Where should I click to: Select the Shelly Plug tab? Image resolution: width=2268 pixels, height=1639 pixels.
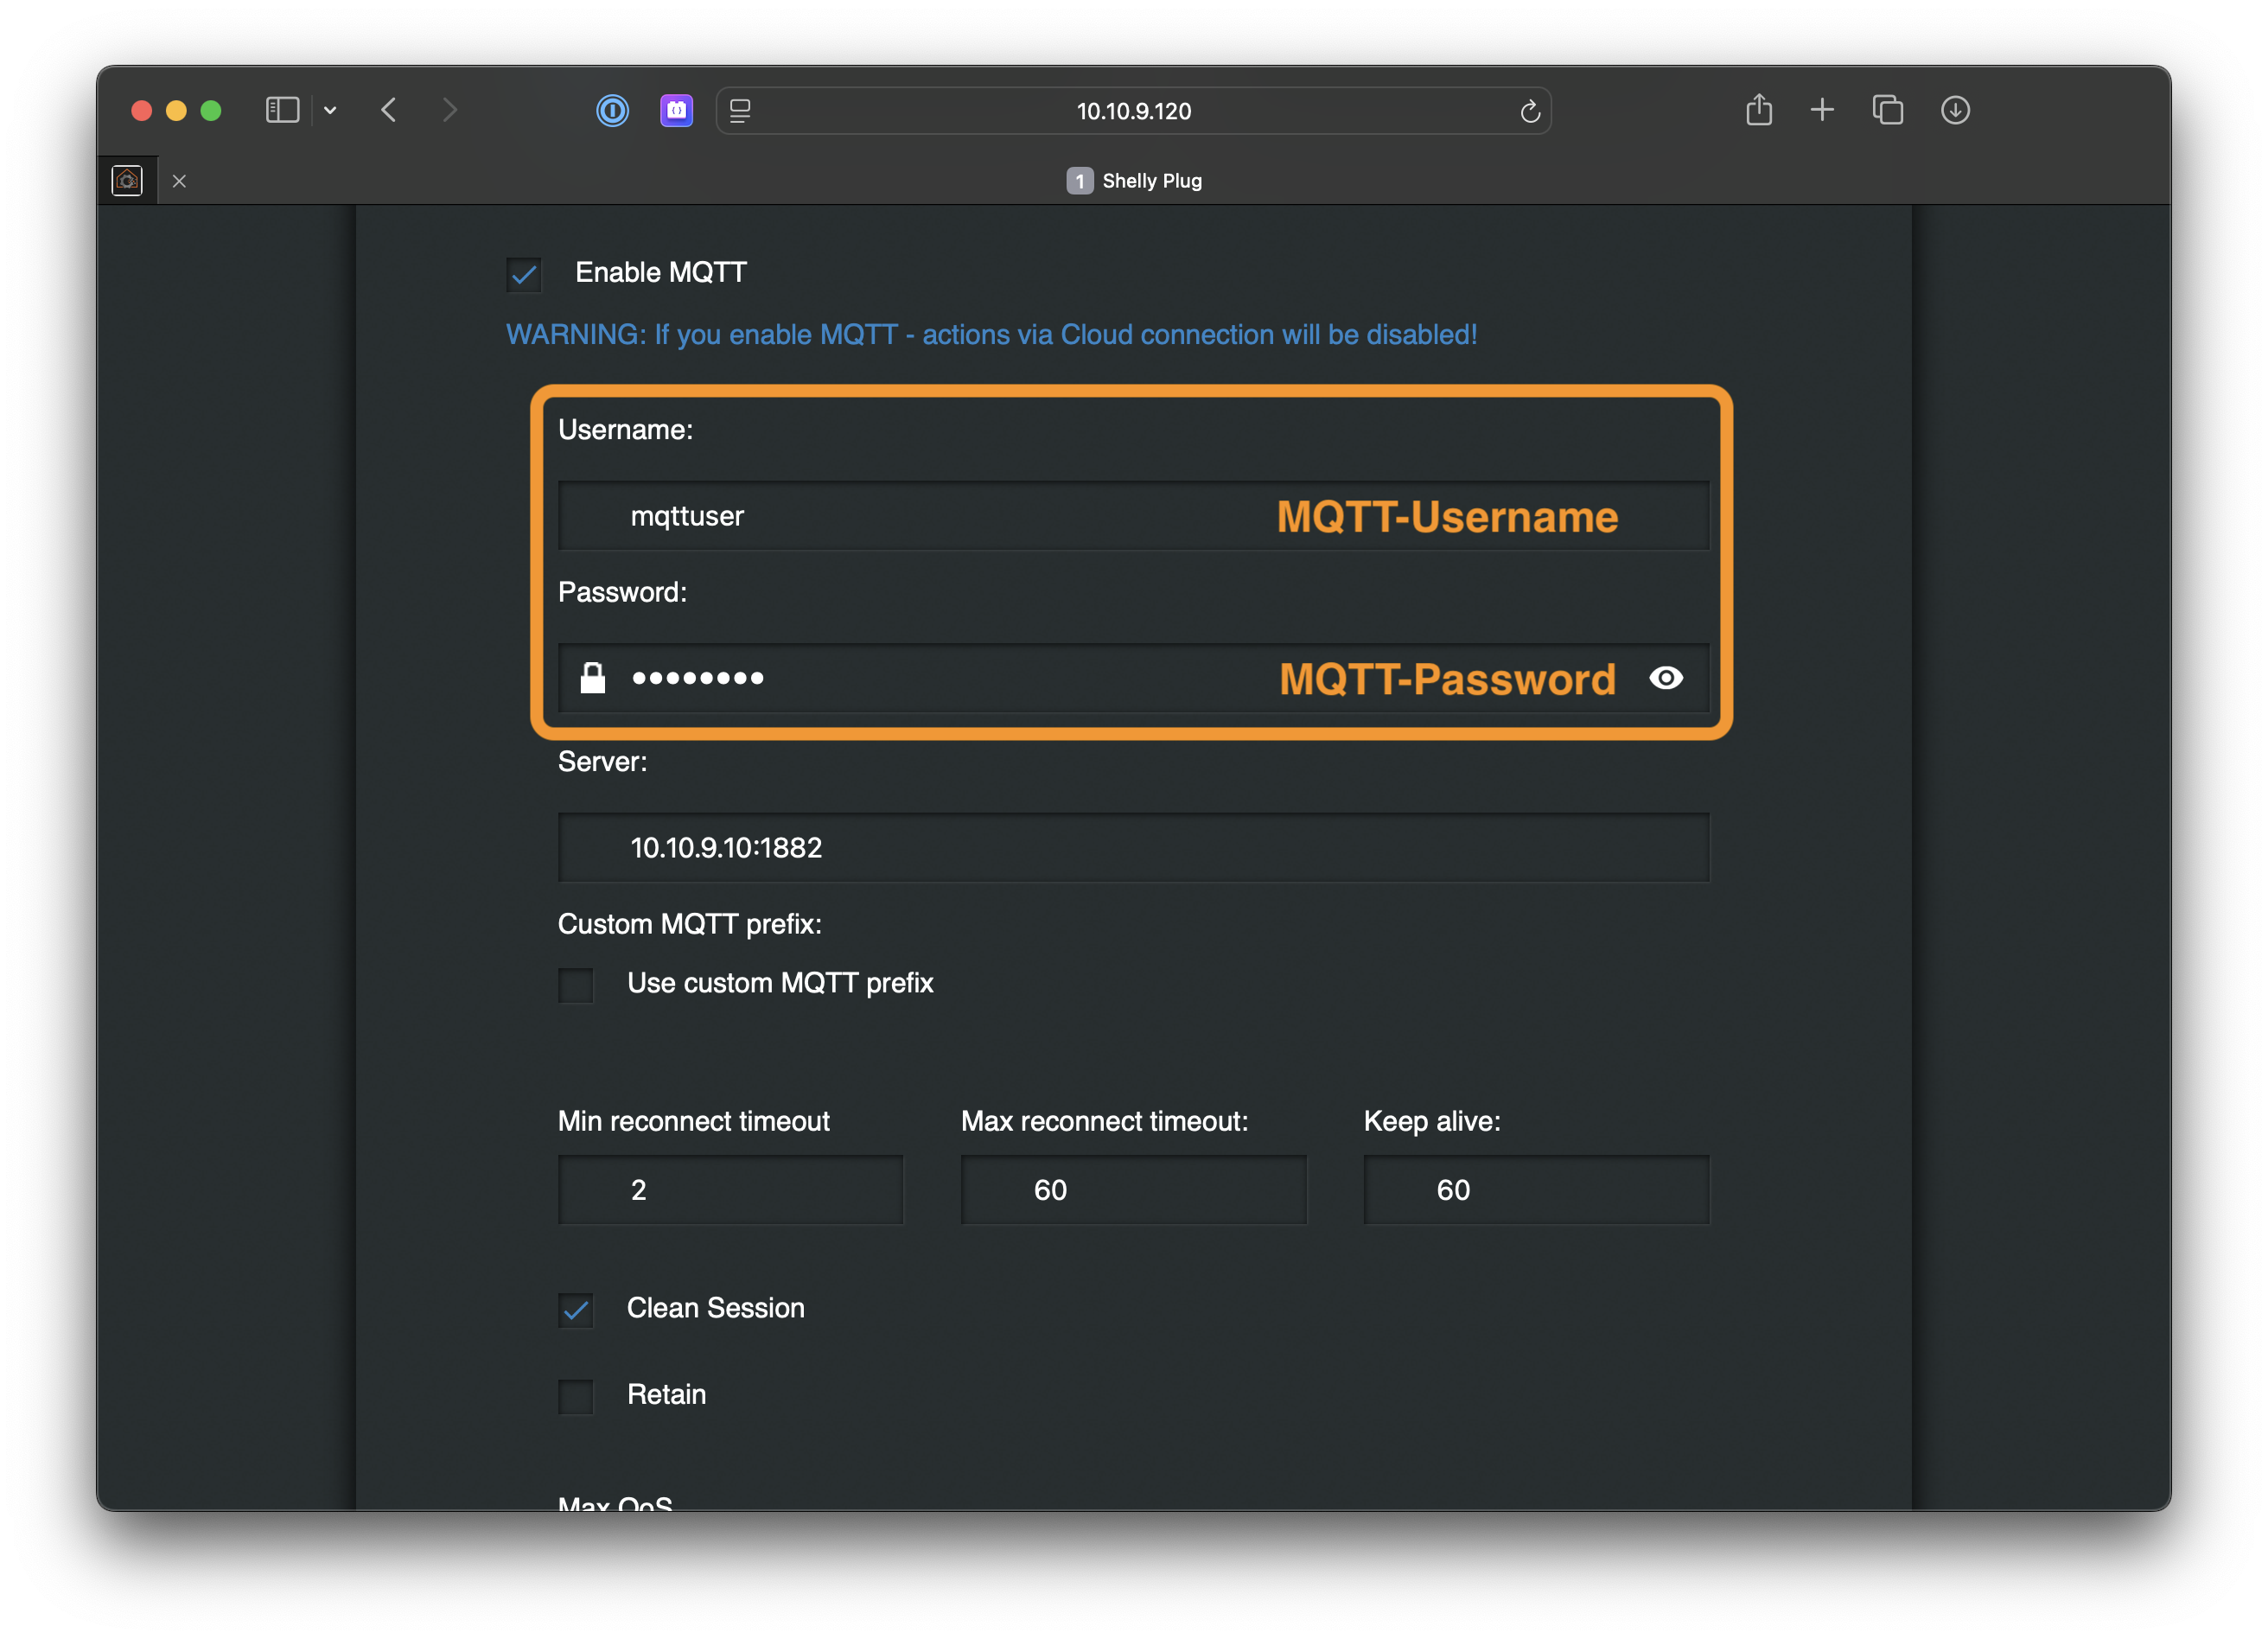point(1134,181)
